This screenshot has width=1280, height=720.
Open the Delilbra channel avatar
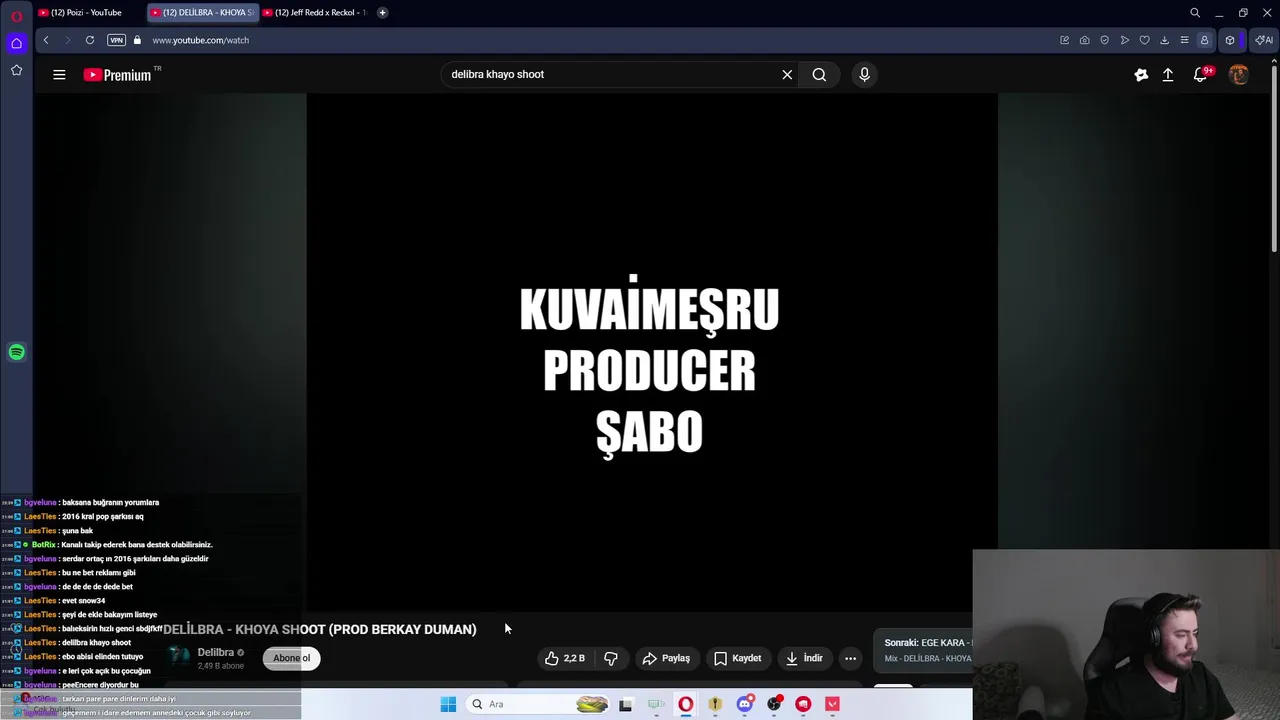[178, 657]
